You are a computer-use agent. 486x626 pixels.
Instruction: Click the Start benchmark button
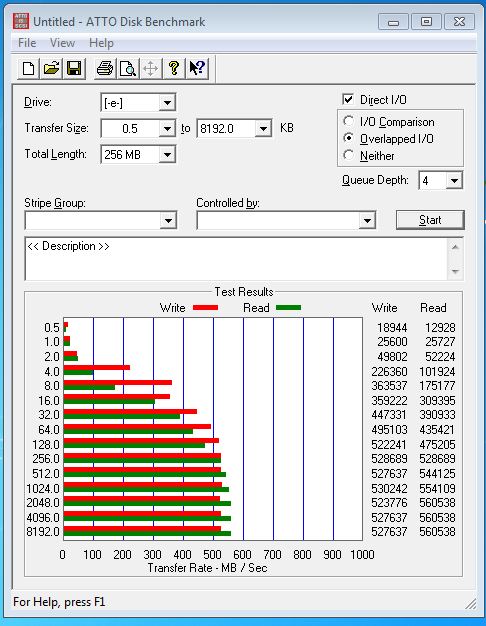(430, 220)
